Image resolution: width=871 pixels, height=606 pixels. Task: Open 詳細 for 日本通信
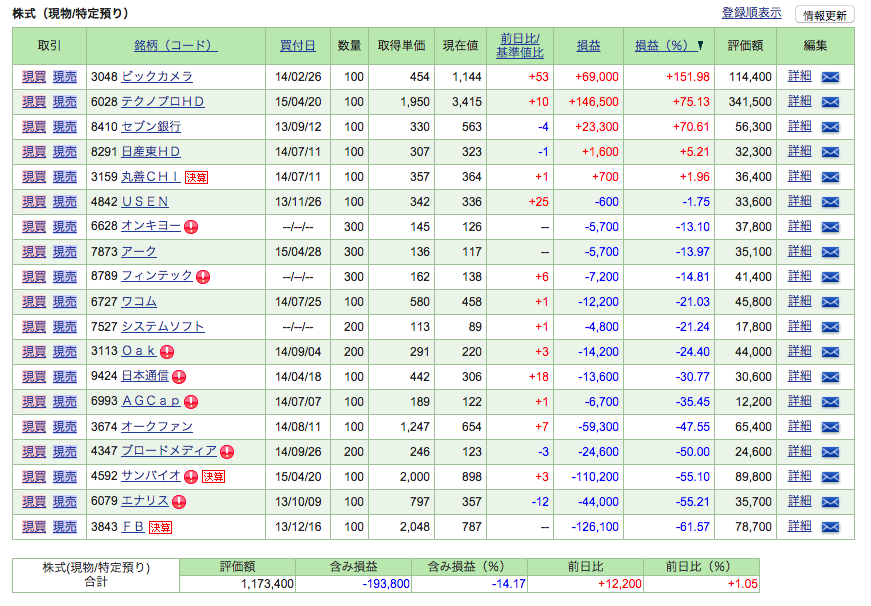800,377
